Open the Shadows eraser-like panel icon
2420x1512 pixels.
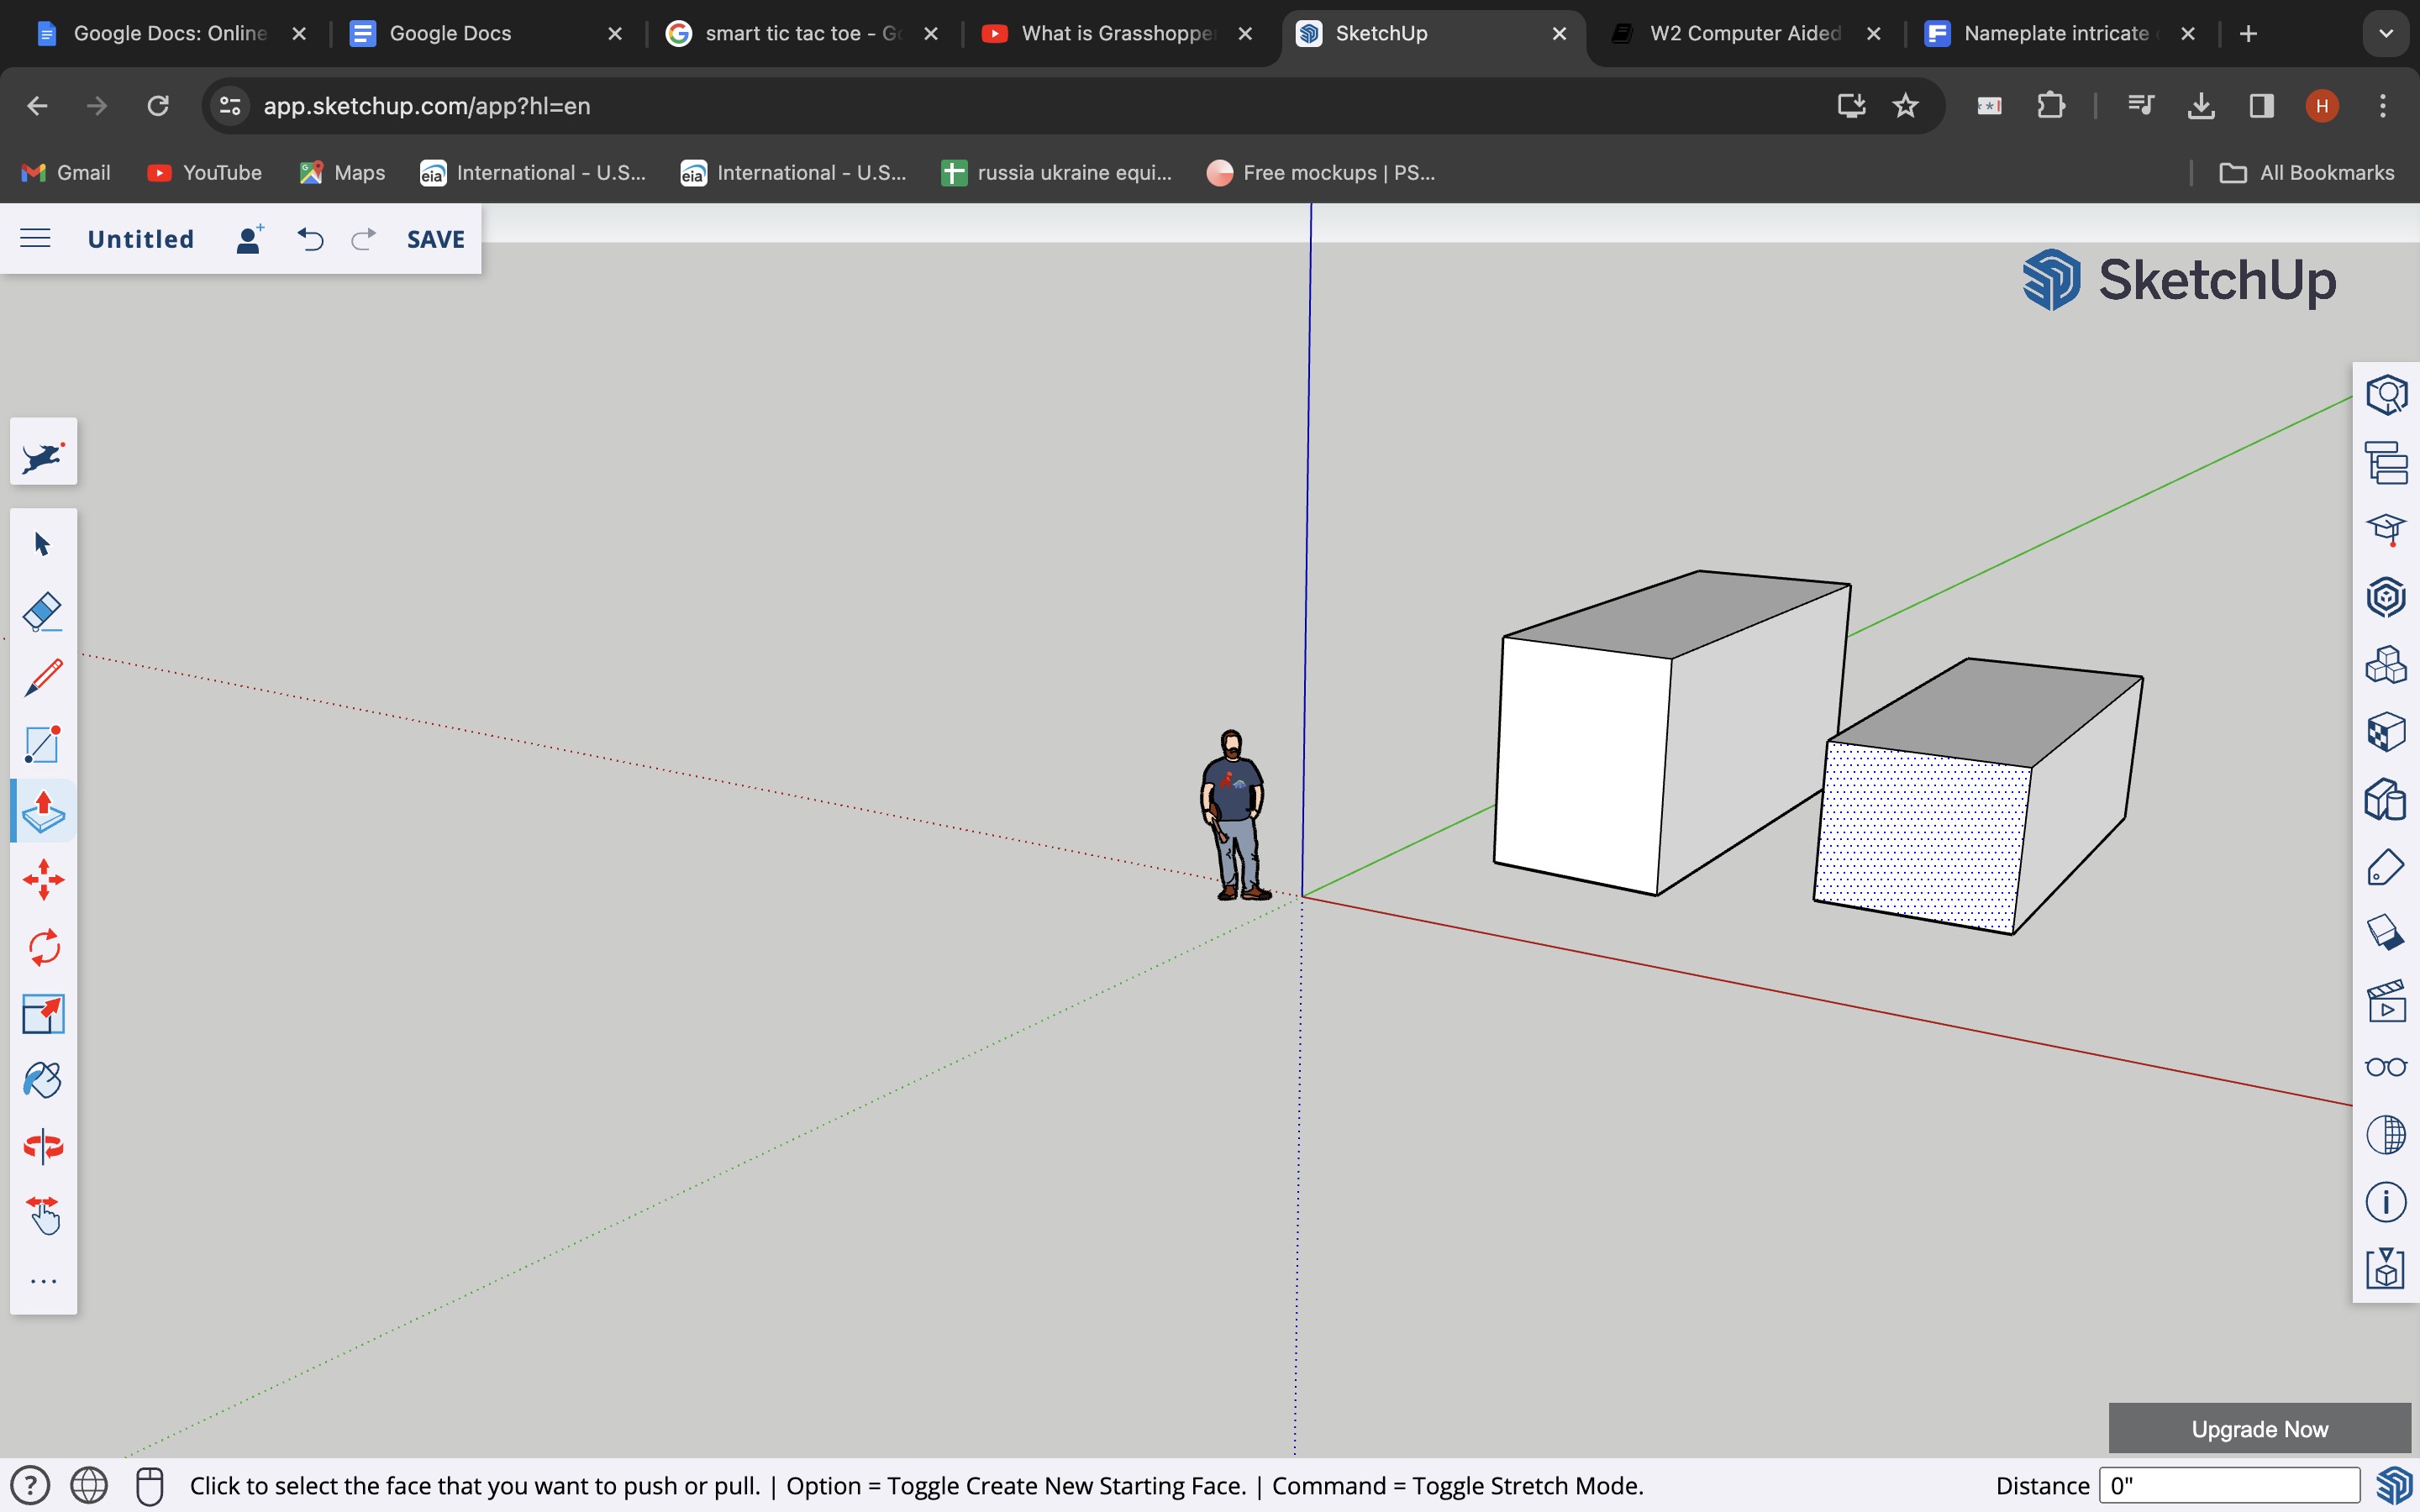click(2386, 933)
